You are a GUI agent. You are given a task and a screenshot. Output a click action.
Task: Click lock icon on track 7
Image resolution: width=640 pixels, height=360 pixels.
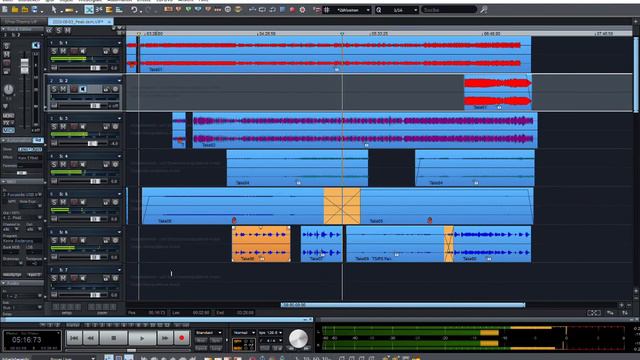pos(106,278)
